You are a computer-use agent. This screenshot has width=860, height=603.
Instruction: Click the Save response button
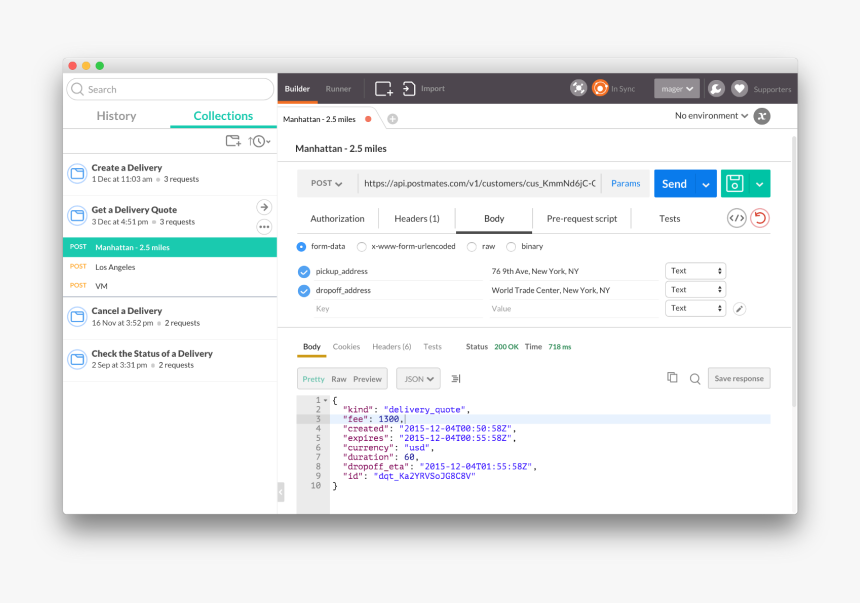(739, 379)
